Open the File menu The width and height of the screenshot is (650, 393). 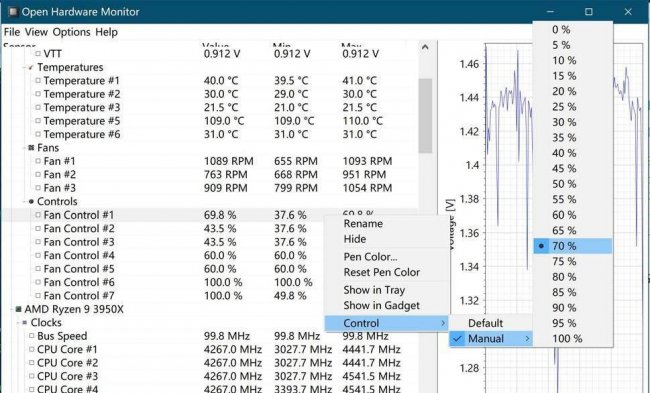(x=12, y=32)
